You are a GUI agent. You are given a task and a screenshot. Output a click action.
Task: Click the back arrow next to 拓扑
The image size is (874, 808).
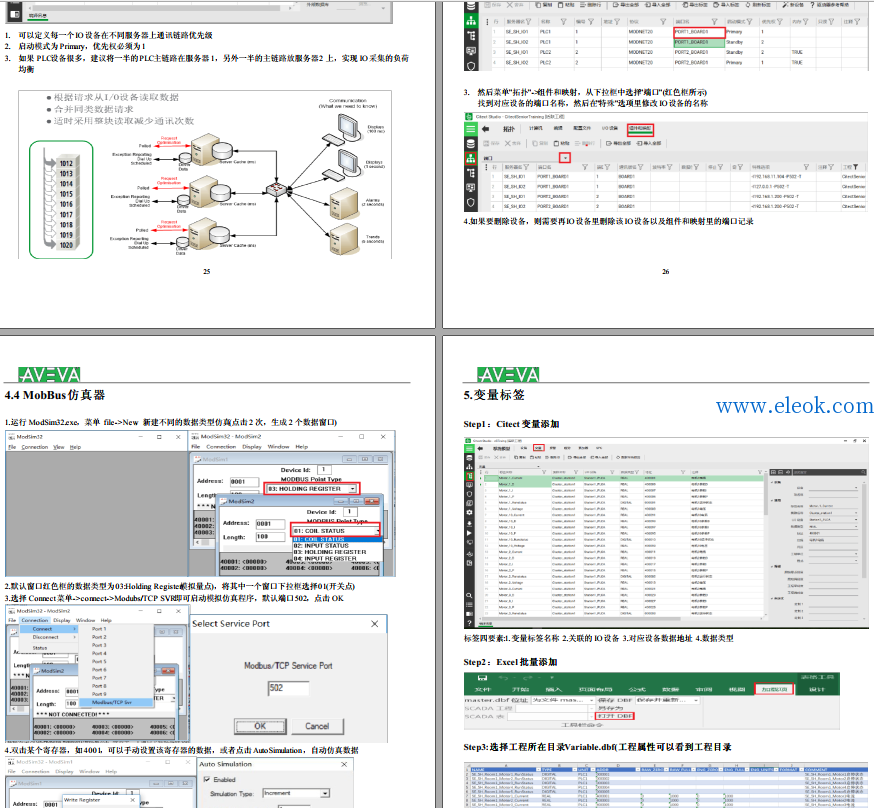(485, 129)
